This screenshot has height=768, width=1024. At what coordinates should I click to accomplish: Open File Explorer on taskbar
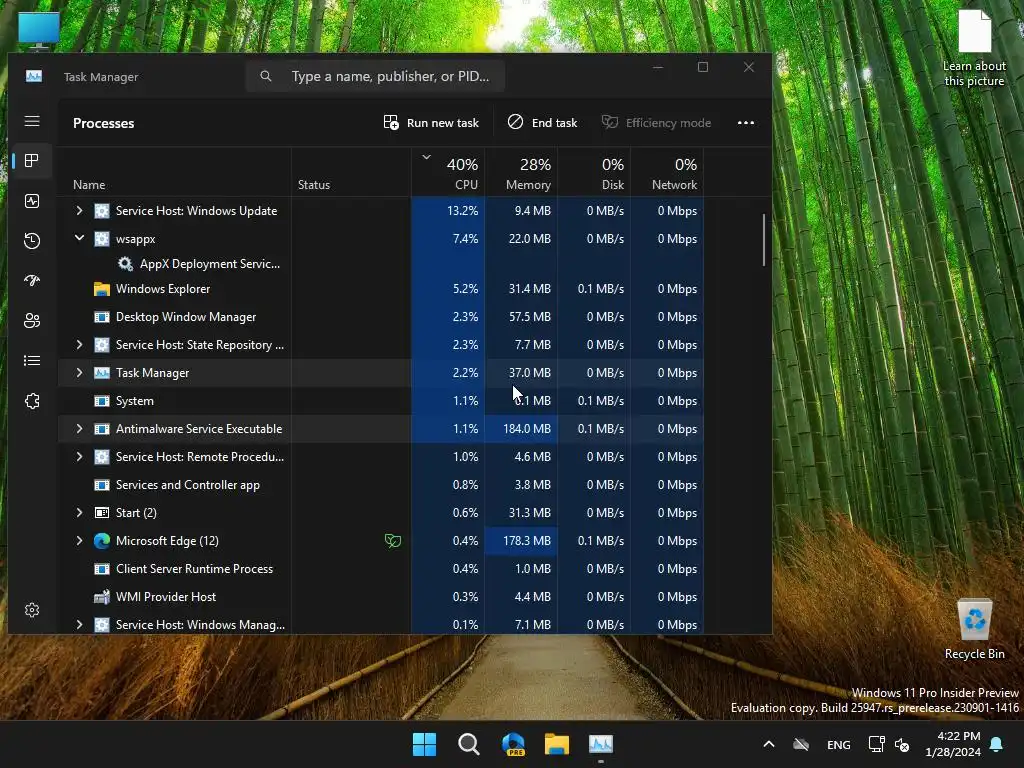557,744
